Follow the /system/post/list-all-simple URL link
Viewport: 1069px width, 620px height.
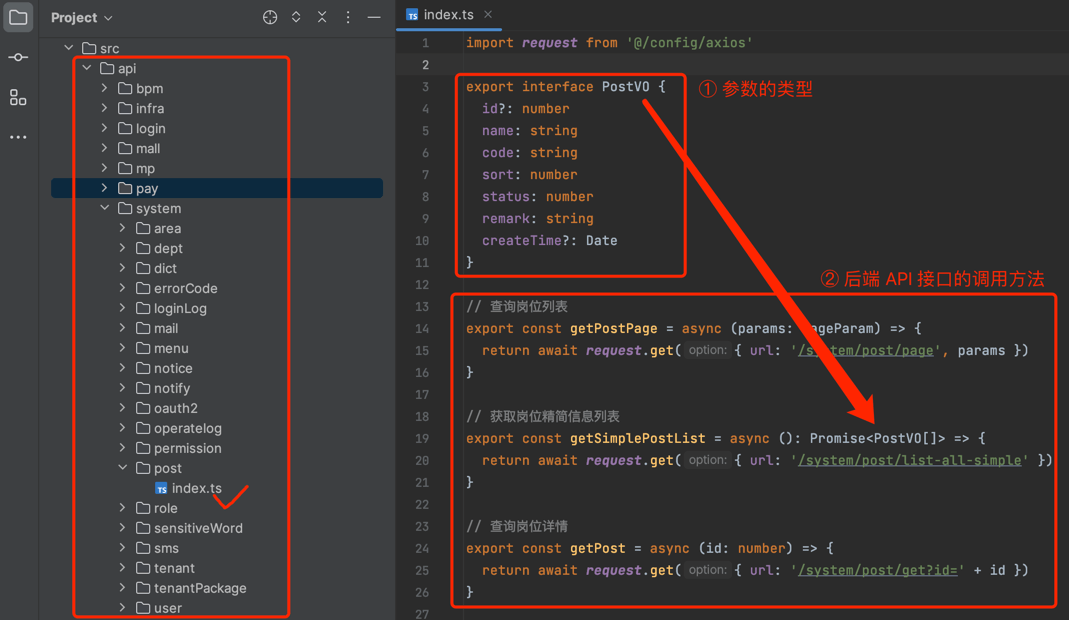click(x=910, y=460)
